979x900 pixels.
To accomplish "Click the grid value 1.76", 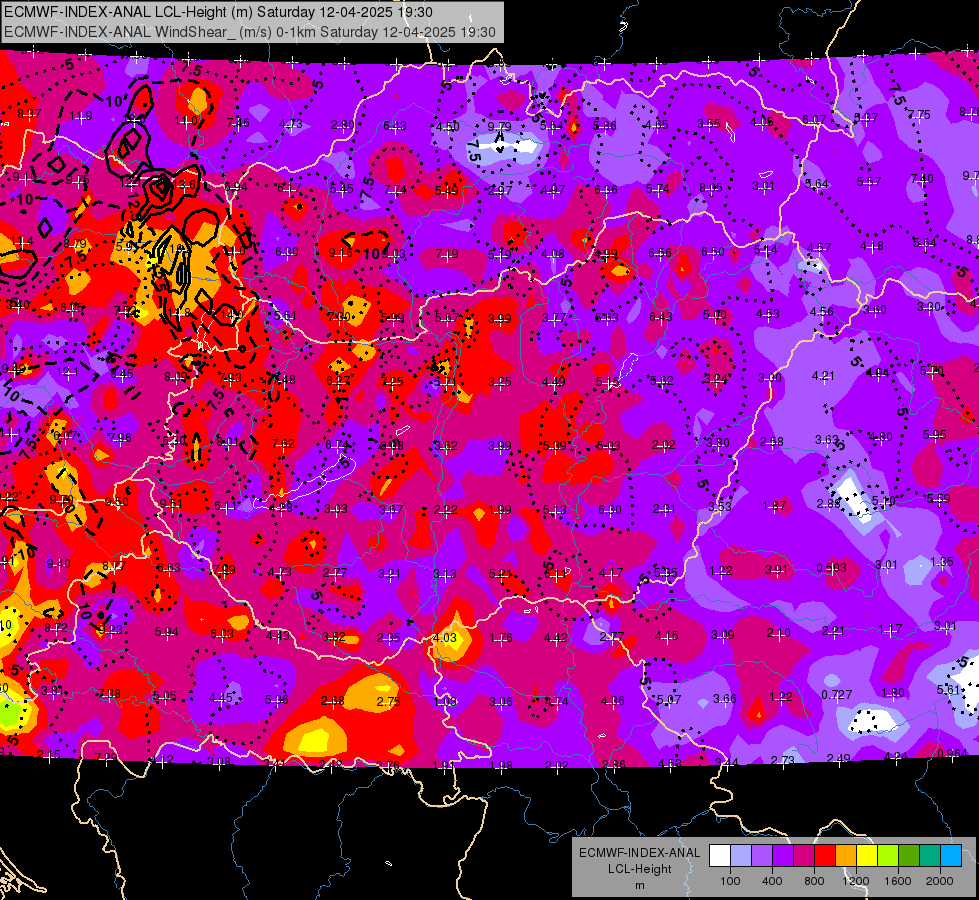I will point(501,638).
